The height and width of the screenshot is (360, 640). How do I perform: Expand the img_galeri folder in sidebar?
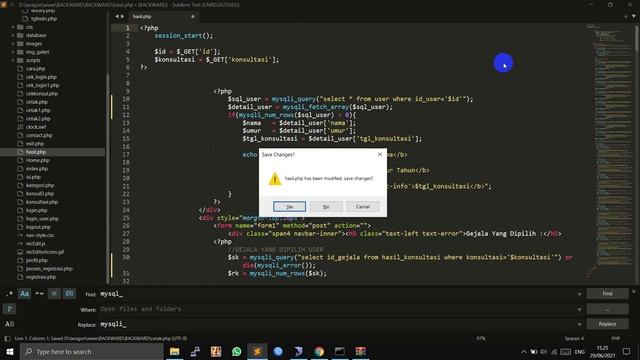pos(13,52)
